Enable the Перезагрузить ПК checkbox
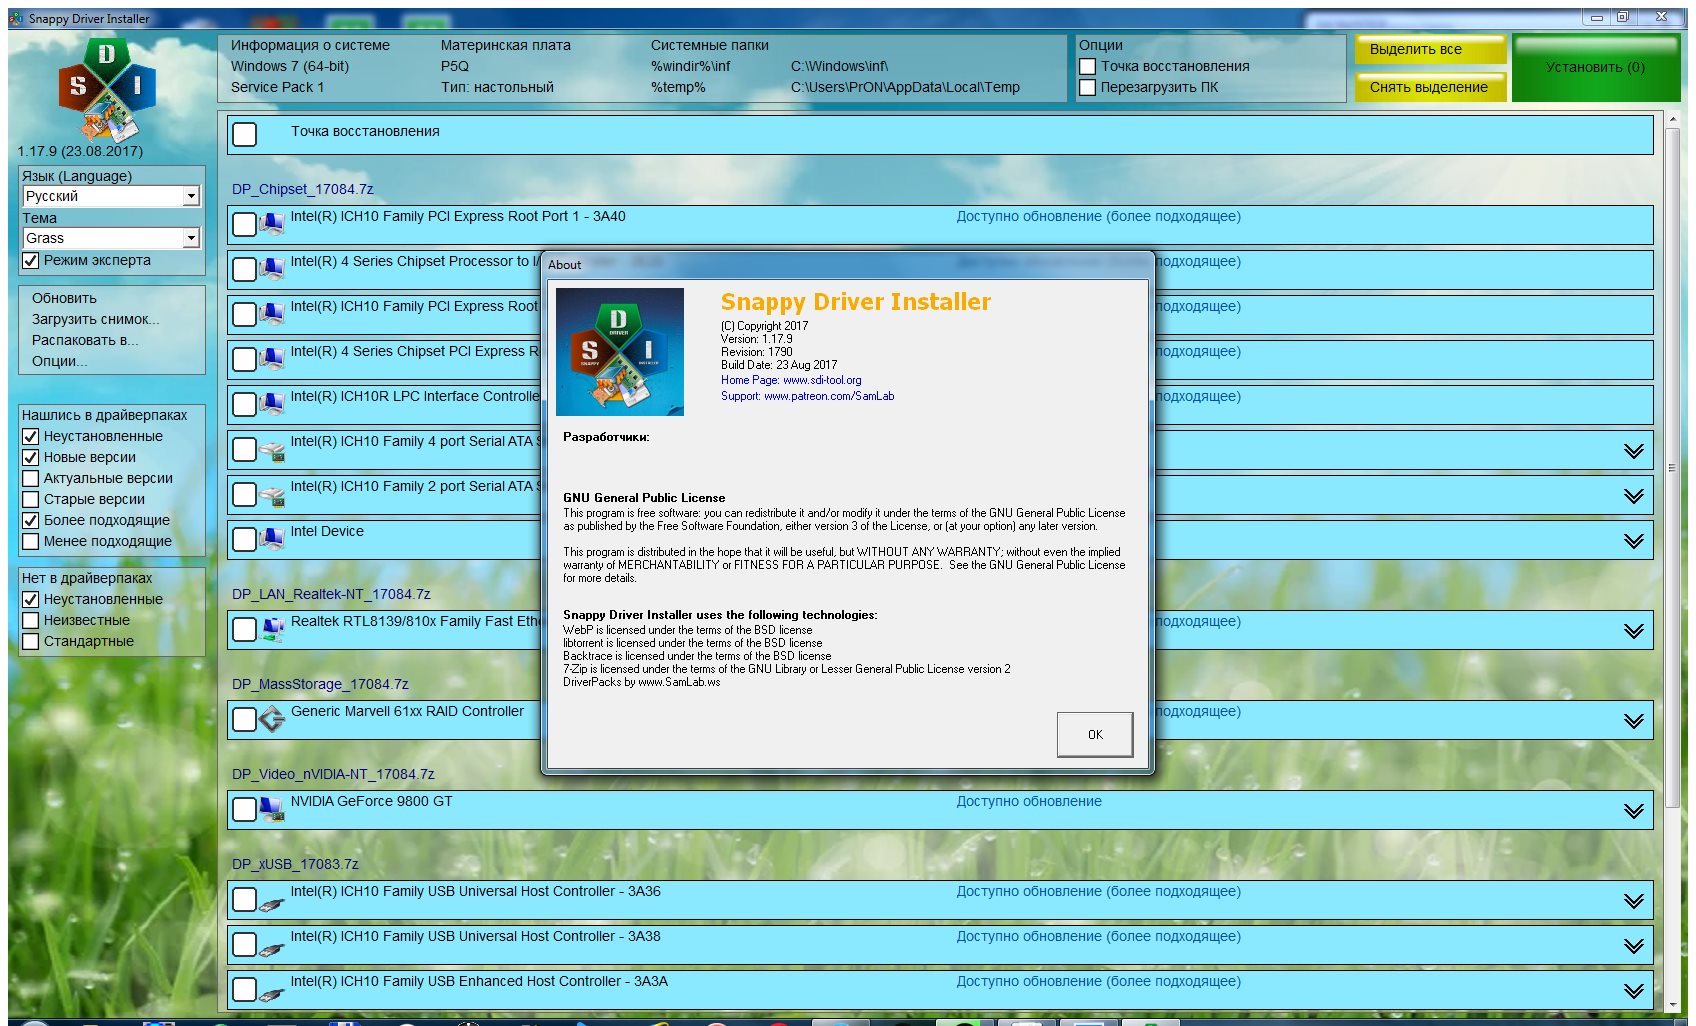The image size is (1696, 1026). point(1087,87)
